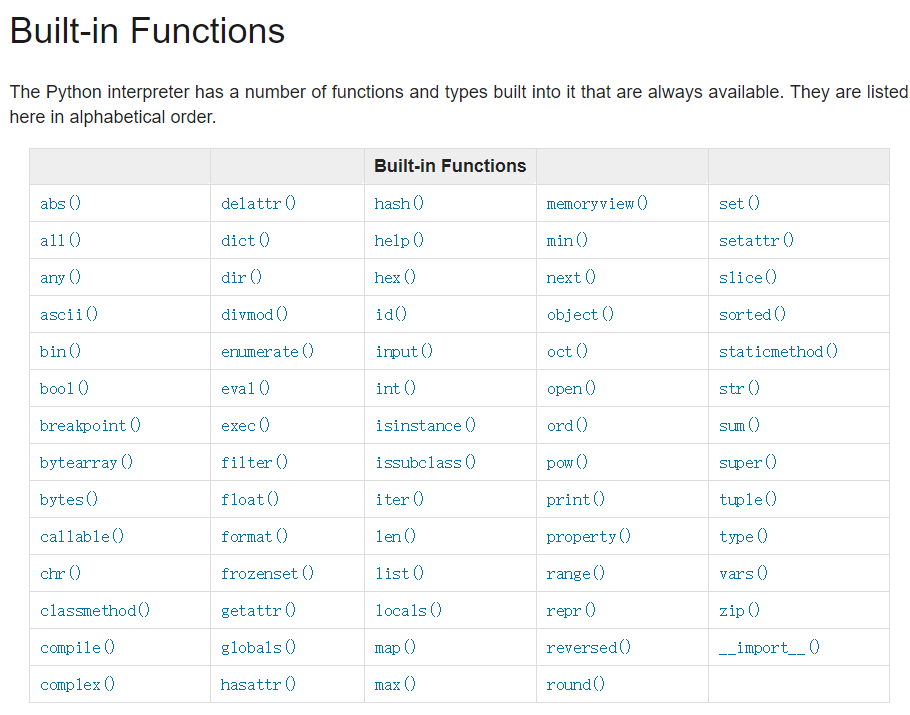Go to the isinstance() documentation link
The width and height of the screenshot is (910, 715).
425,426
